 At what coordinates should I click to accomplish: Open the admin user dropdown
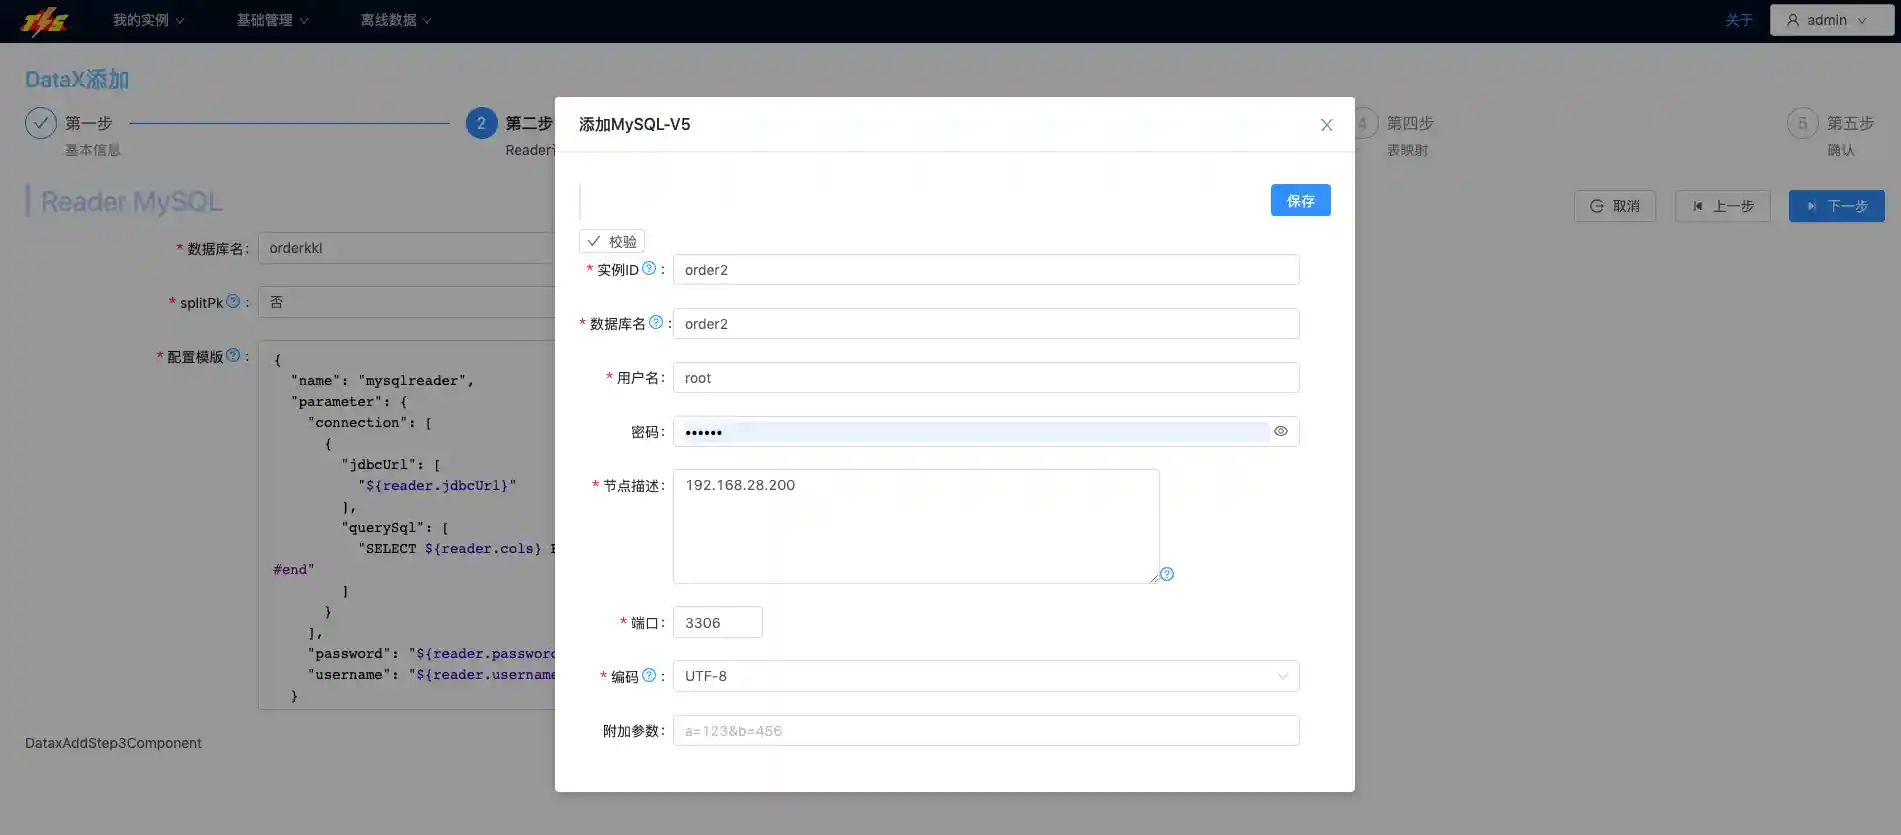[1830, 20]
